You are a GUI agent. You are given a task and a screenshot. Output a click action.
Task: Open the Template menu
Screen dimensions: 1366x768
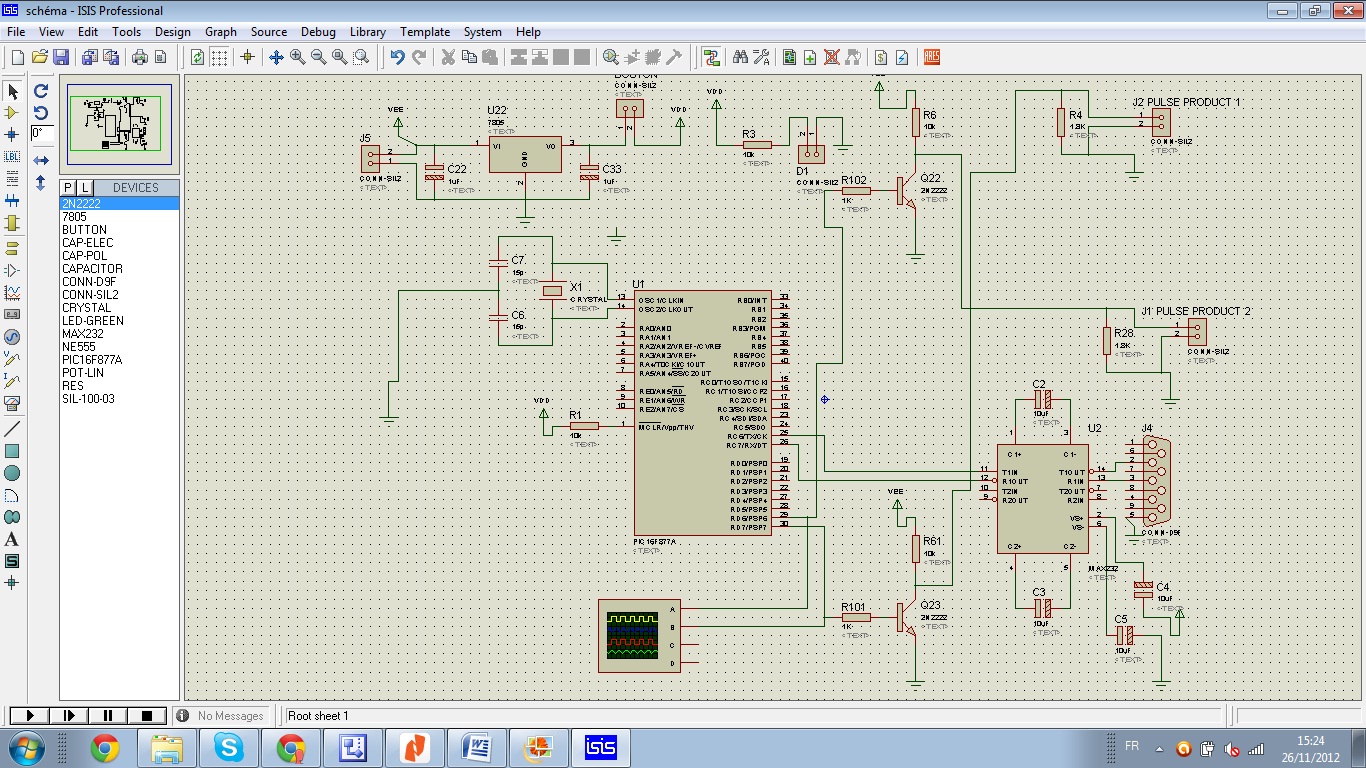[x=425, y=32]
